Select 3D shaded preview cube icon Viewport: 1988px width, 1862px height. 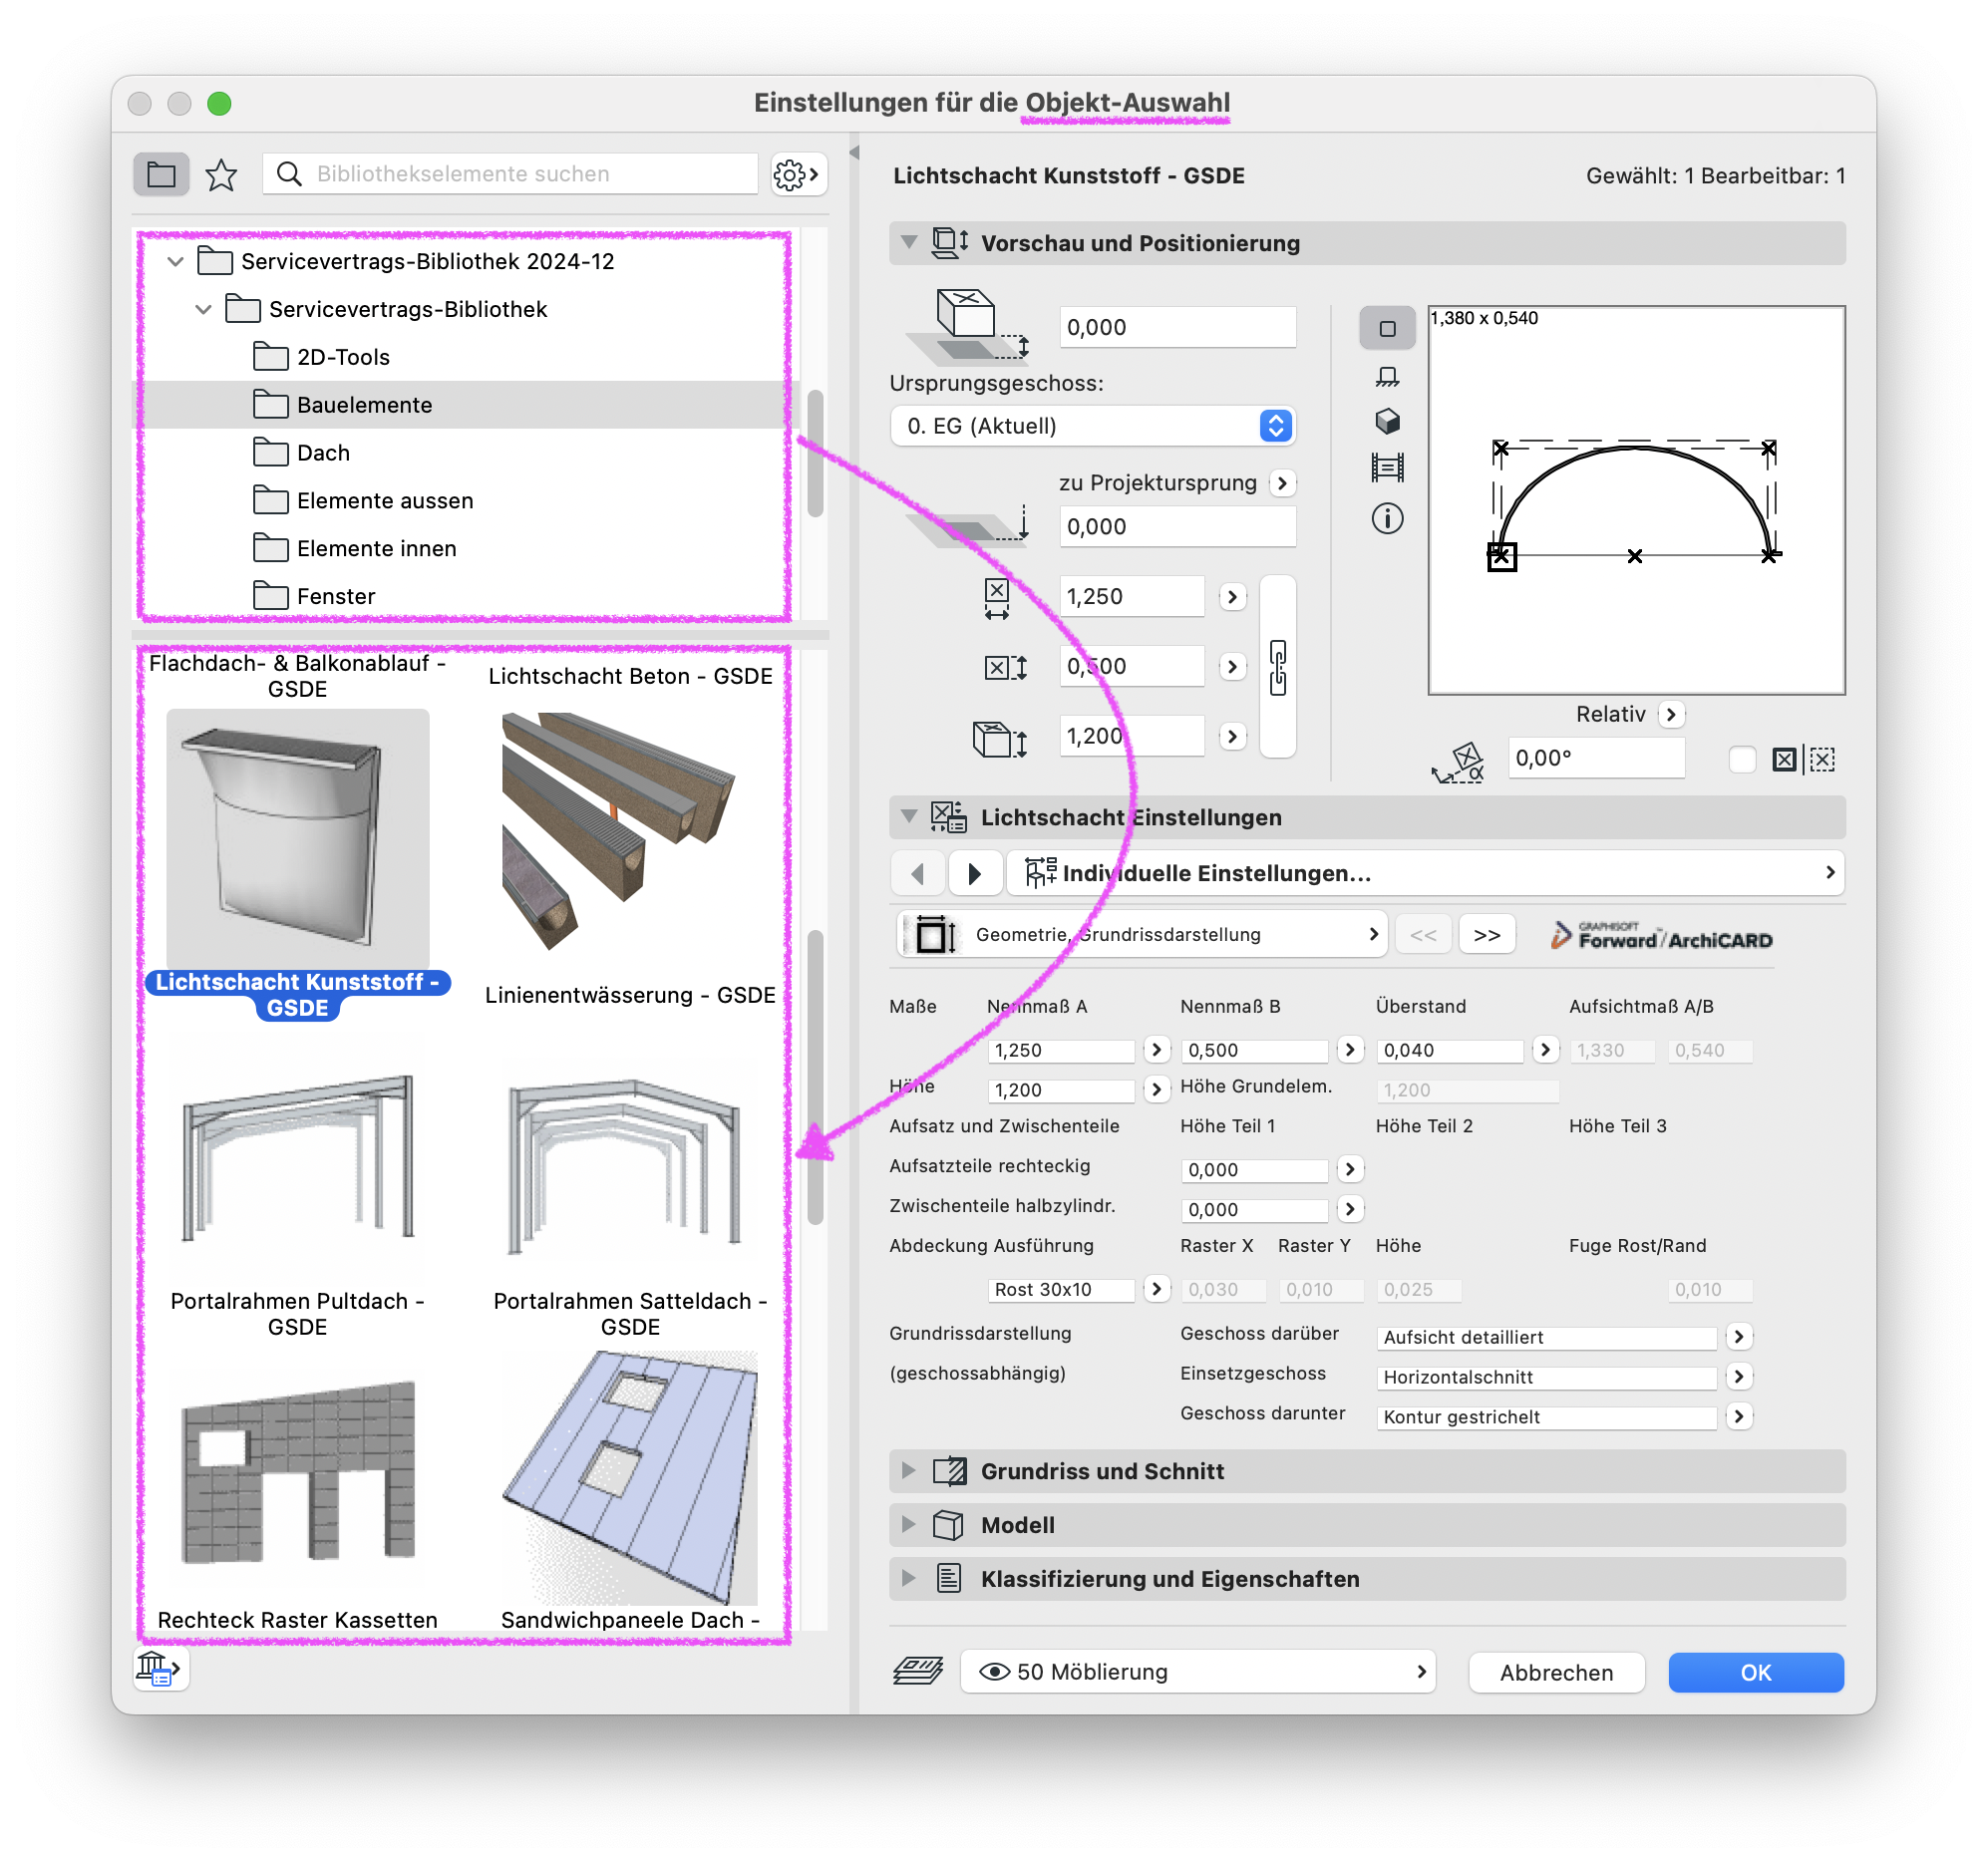coord(1387,421)
